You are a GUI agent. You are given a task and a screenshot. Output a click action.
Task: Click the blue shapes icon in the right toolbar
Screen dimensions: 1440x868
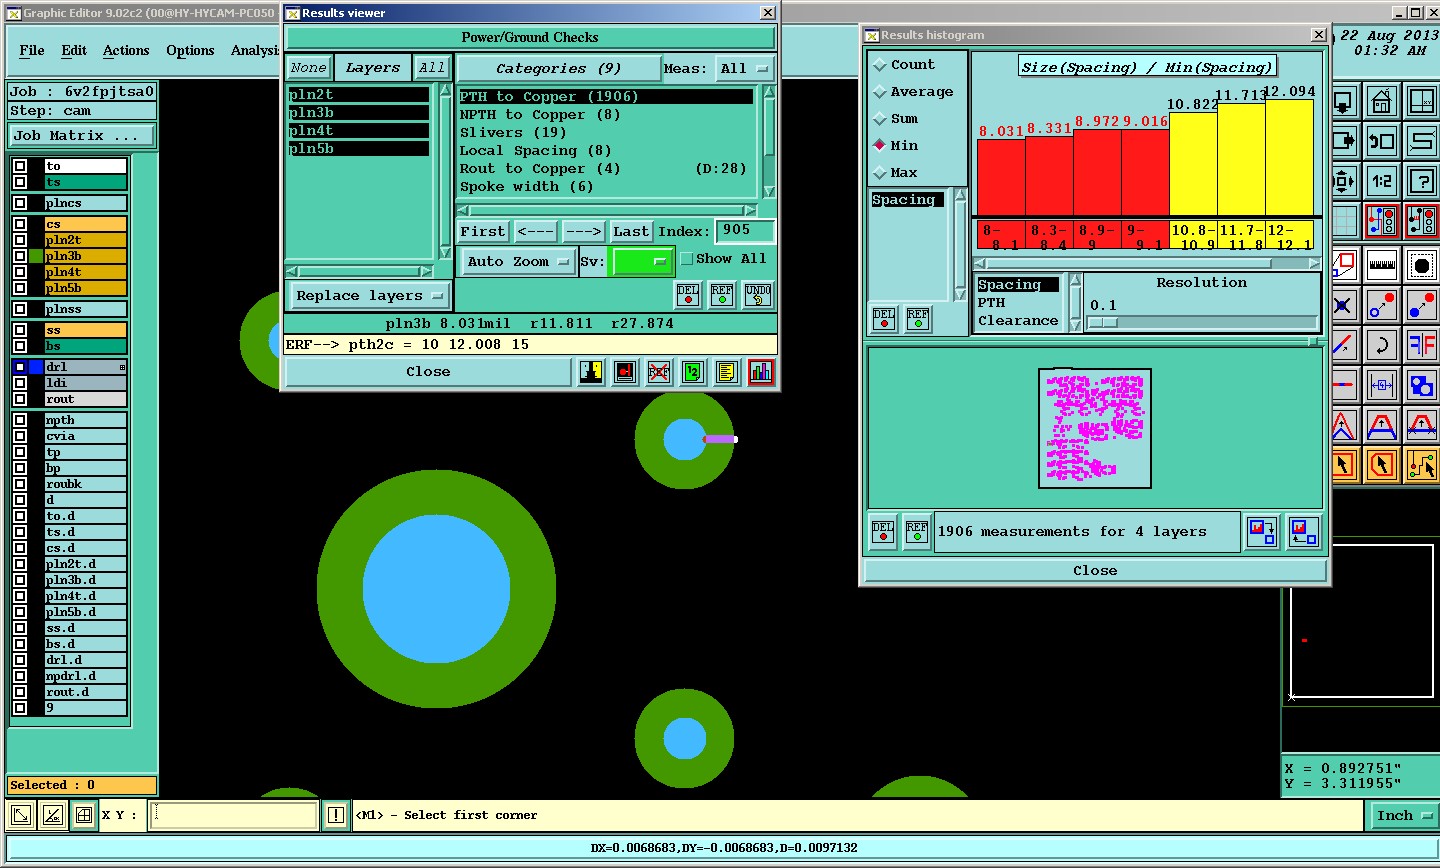pos(1421,384)
